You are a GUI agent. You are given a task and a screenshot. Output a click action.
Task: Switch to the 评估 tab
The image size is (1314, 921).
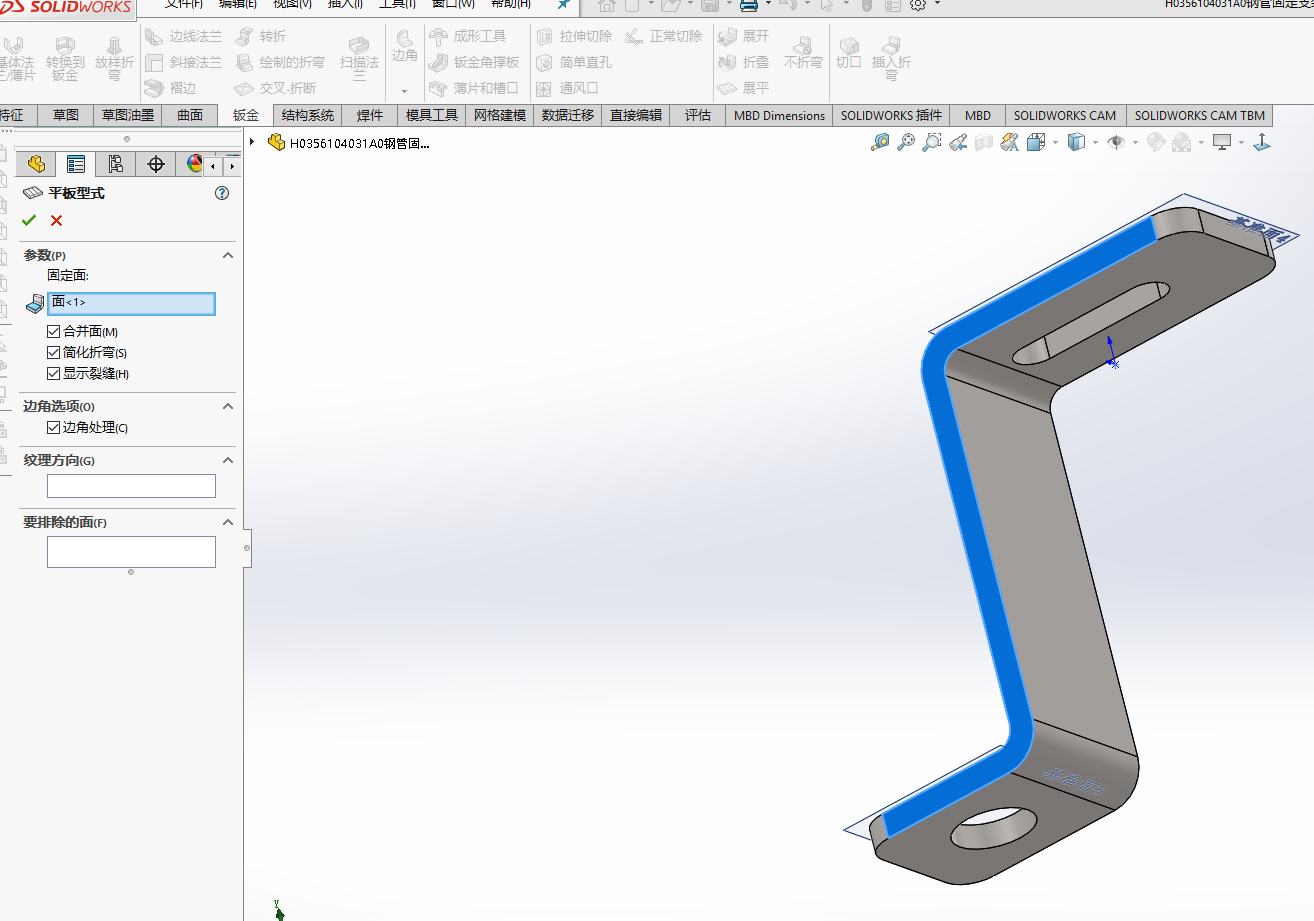(x=698, y=115)
